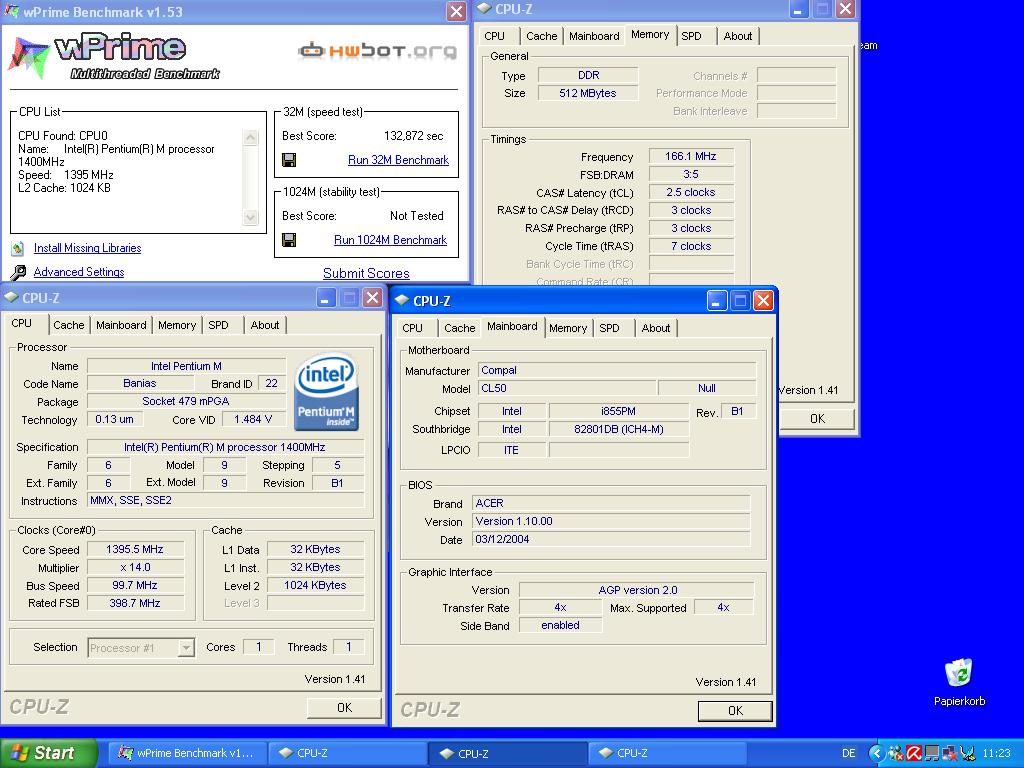Viewport: 1024px width, 768px height.
Task: Open Mainboard tab in the CPU-tab CPU-Z window
Action: click(121, 325)
